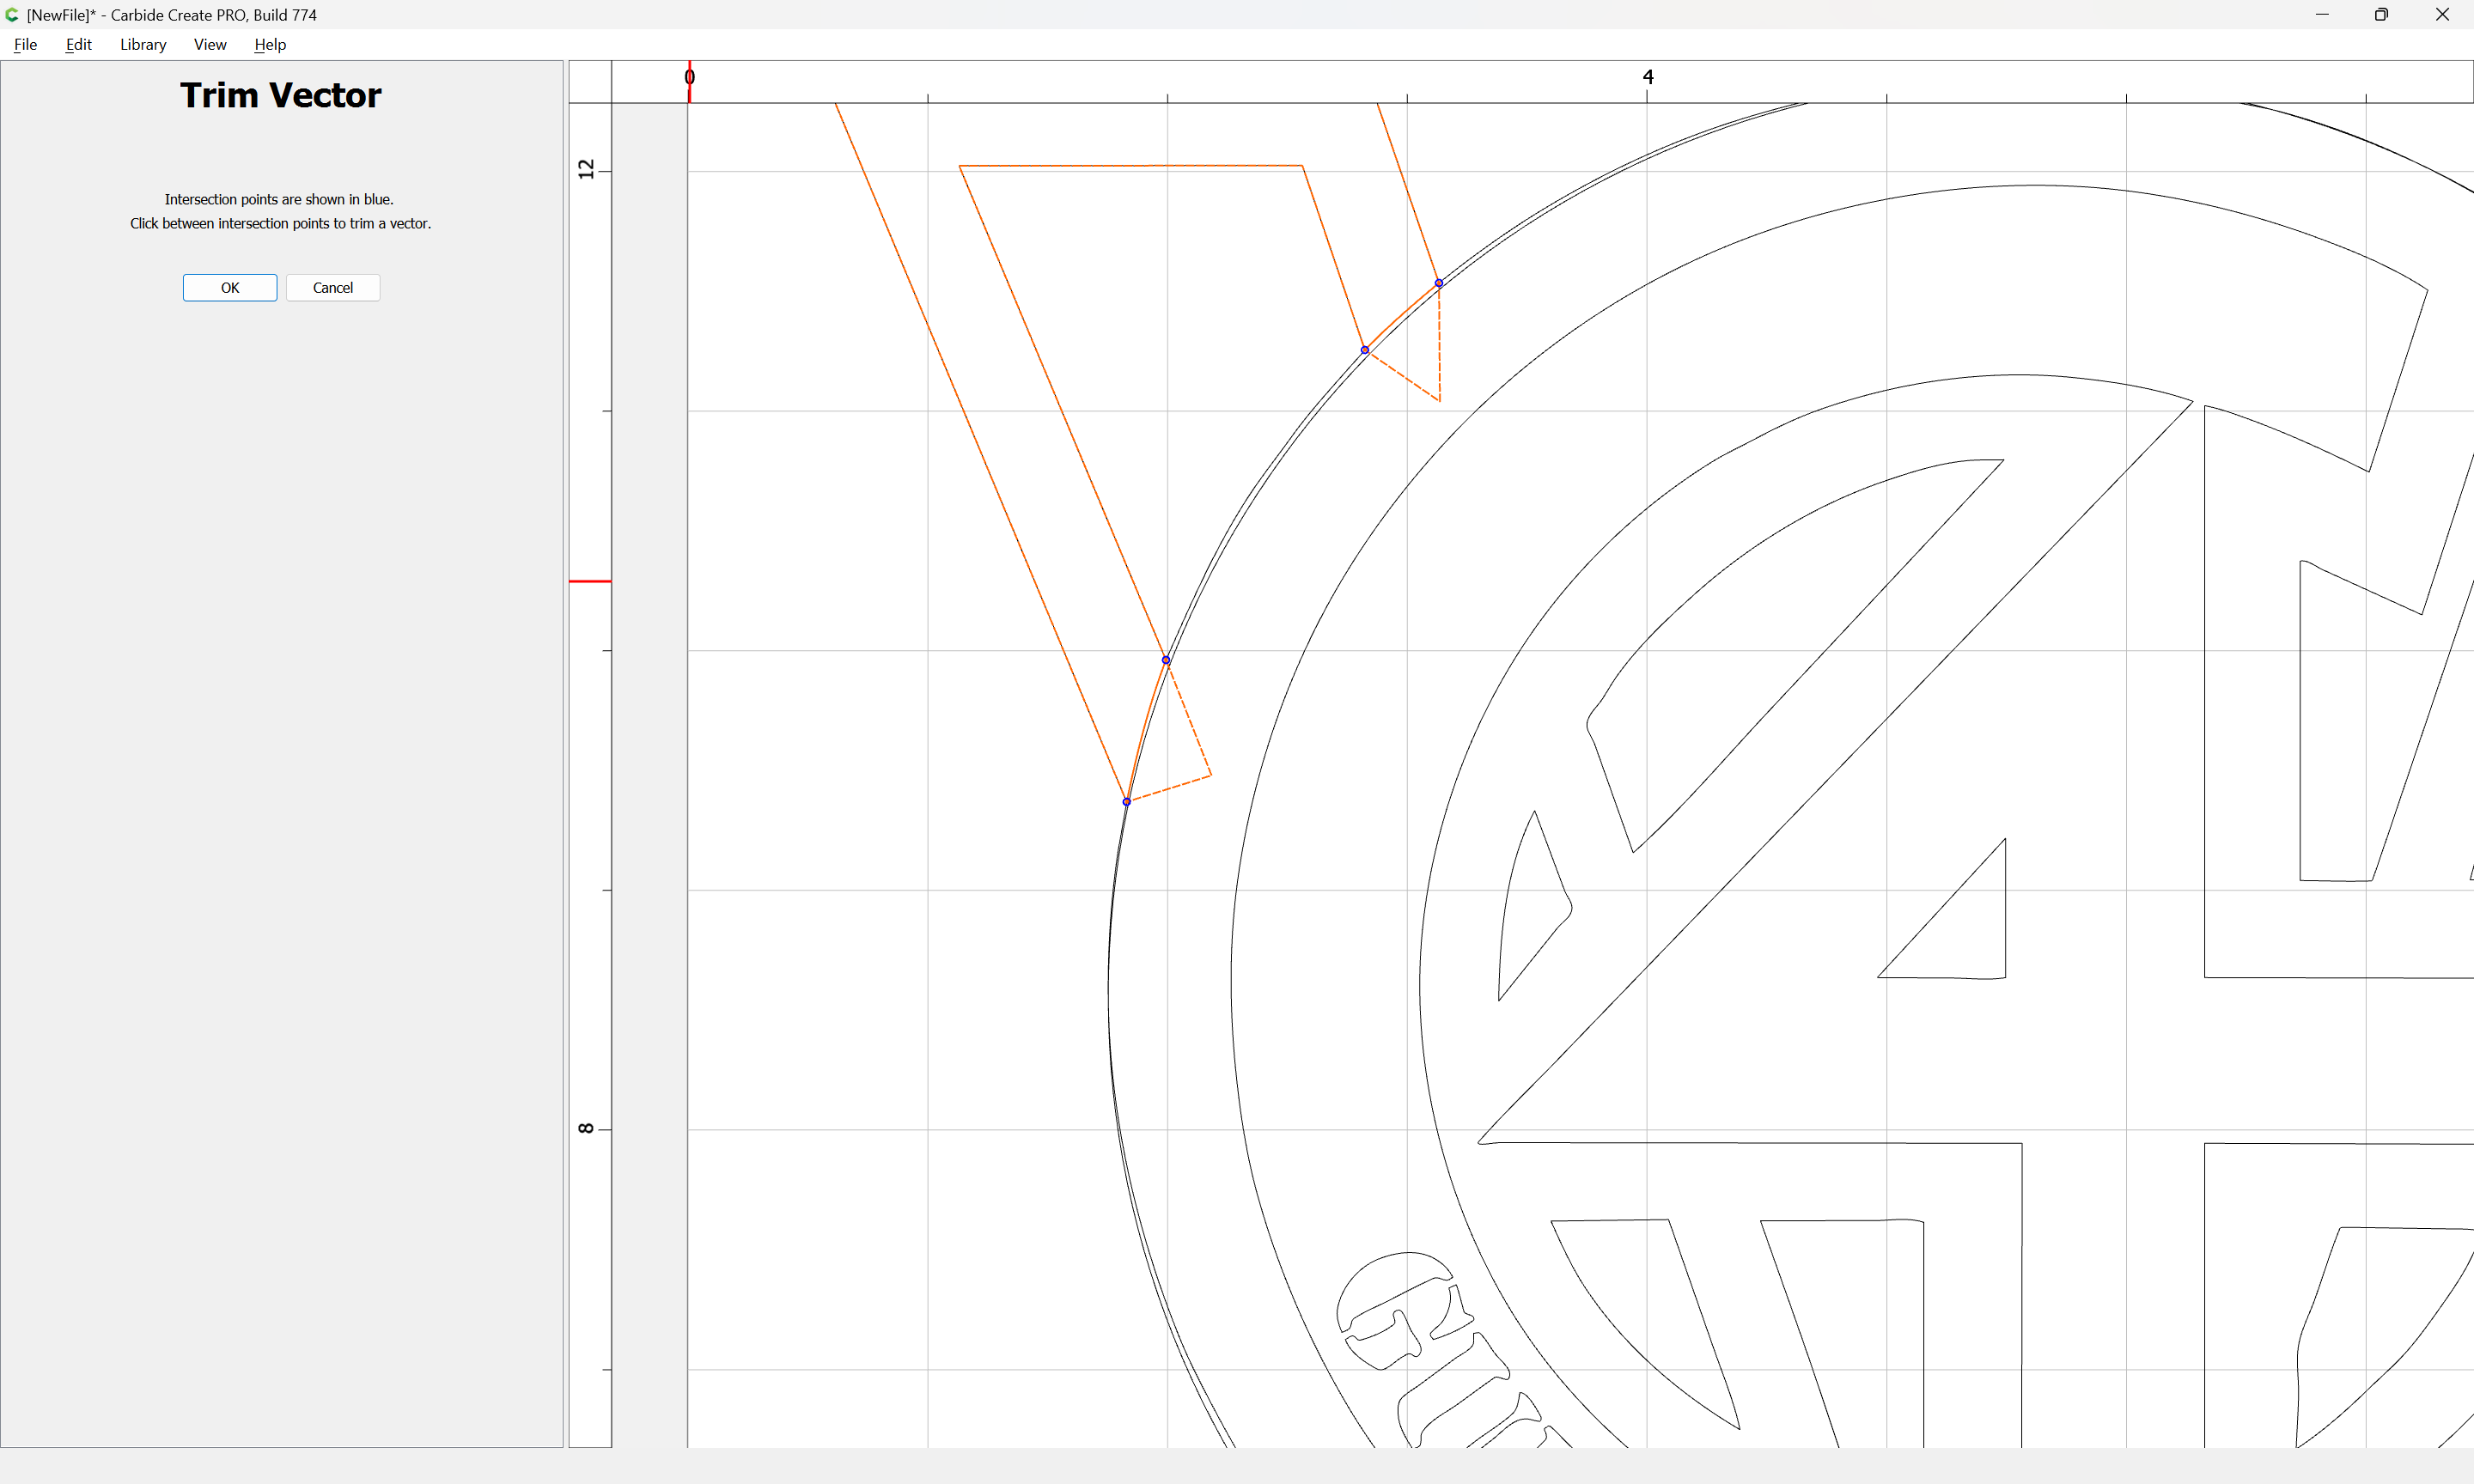Click the 'Trim Vector' panel heading
Viewport: 2474px width, 1484px height.
tap(281, 95)
